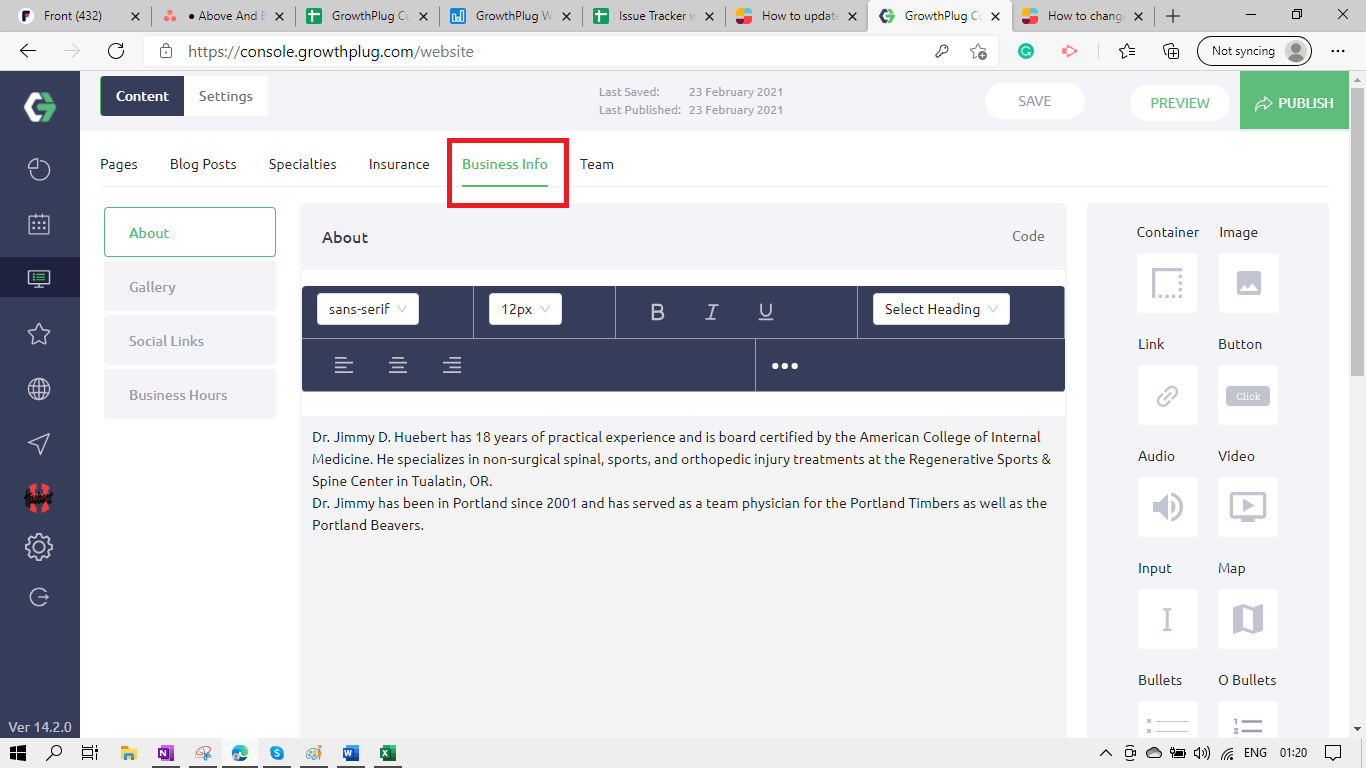
Task: Switch to the Settings tab
Action: [x=226, y=96]
